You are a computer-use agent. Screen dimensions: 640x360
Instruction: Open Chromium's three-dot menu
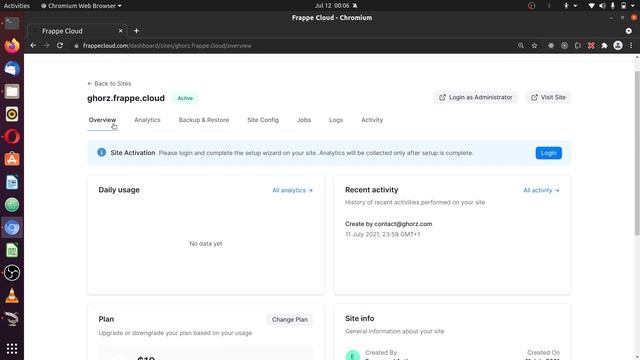coord(631,46)
